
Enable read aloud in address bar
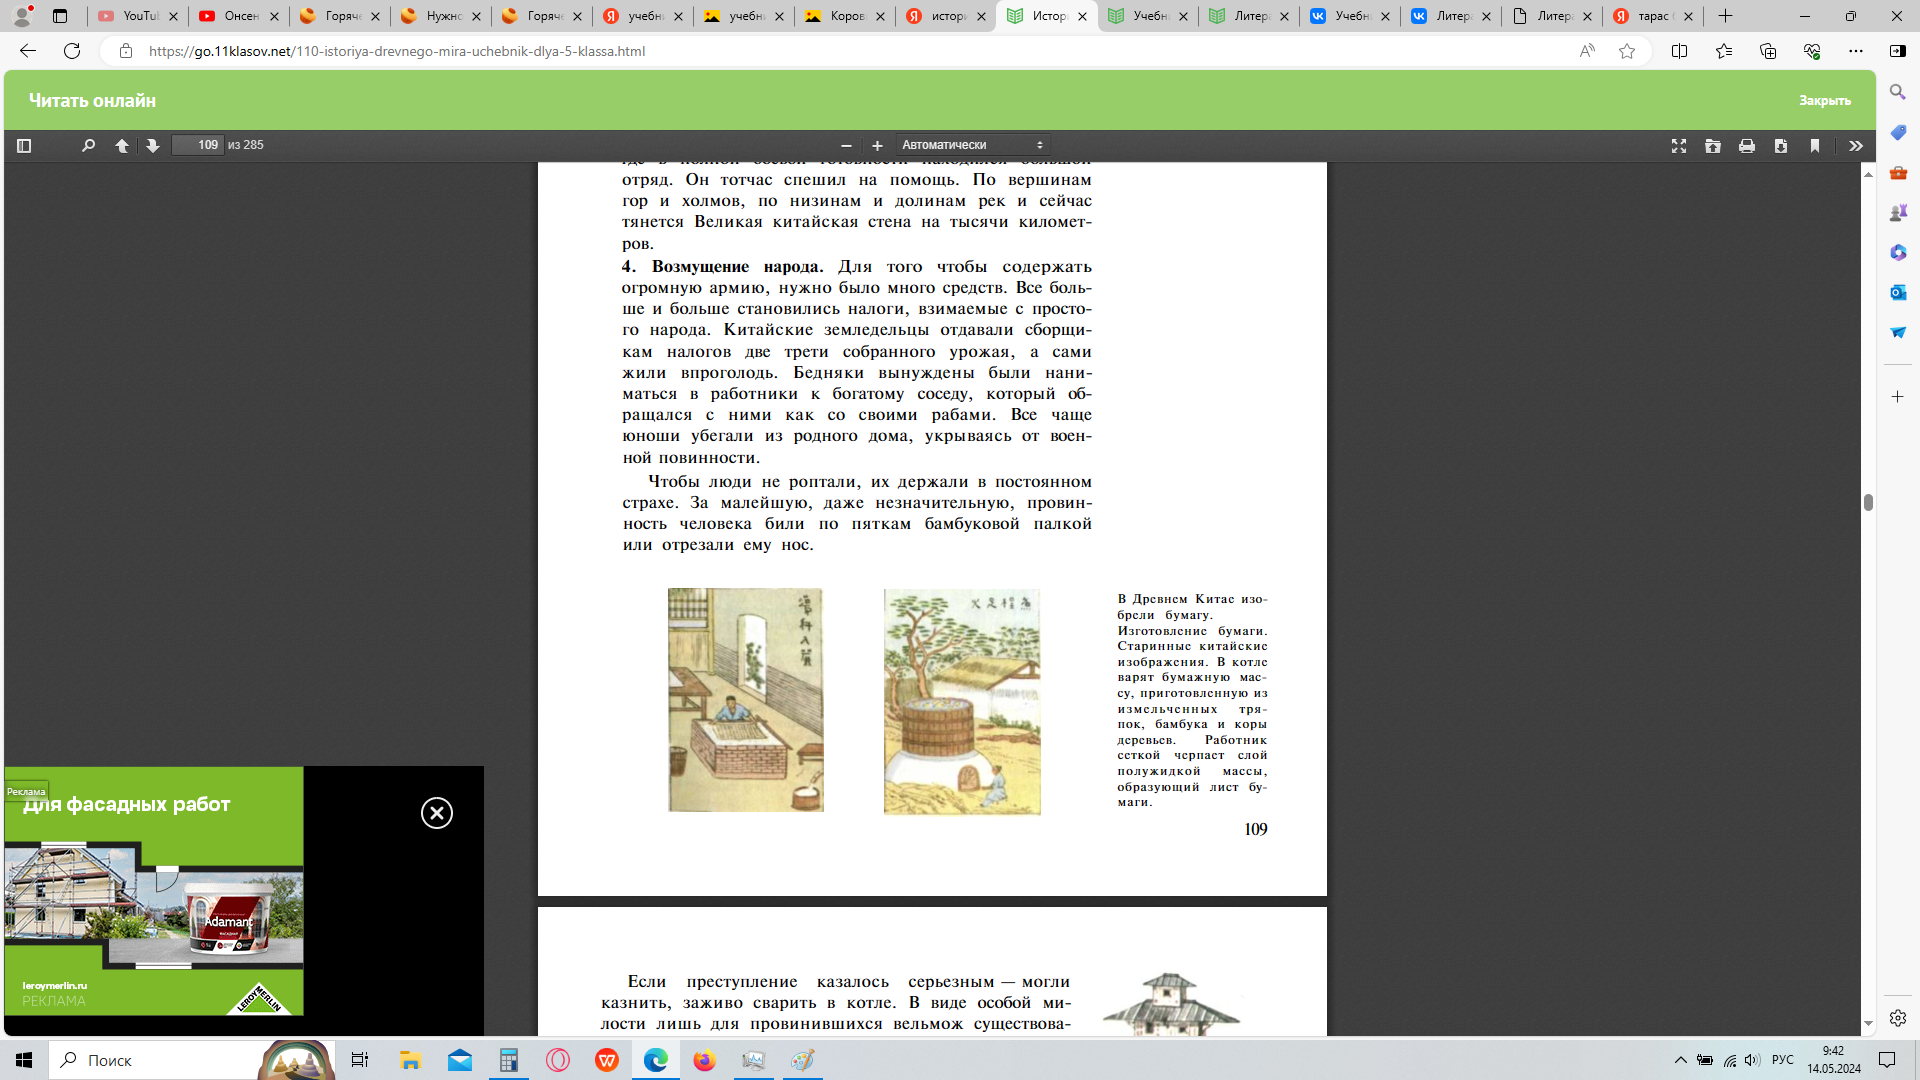click(x=1587, y=51)
